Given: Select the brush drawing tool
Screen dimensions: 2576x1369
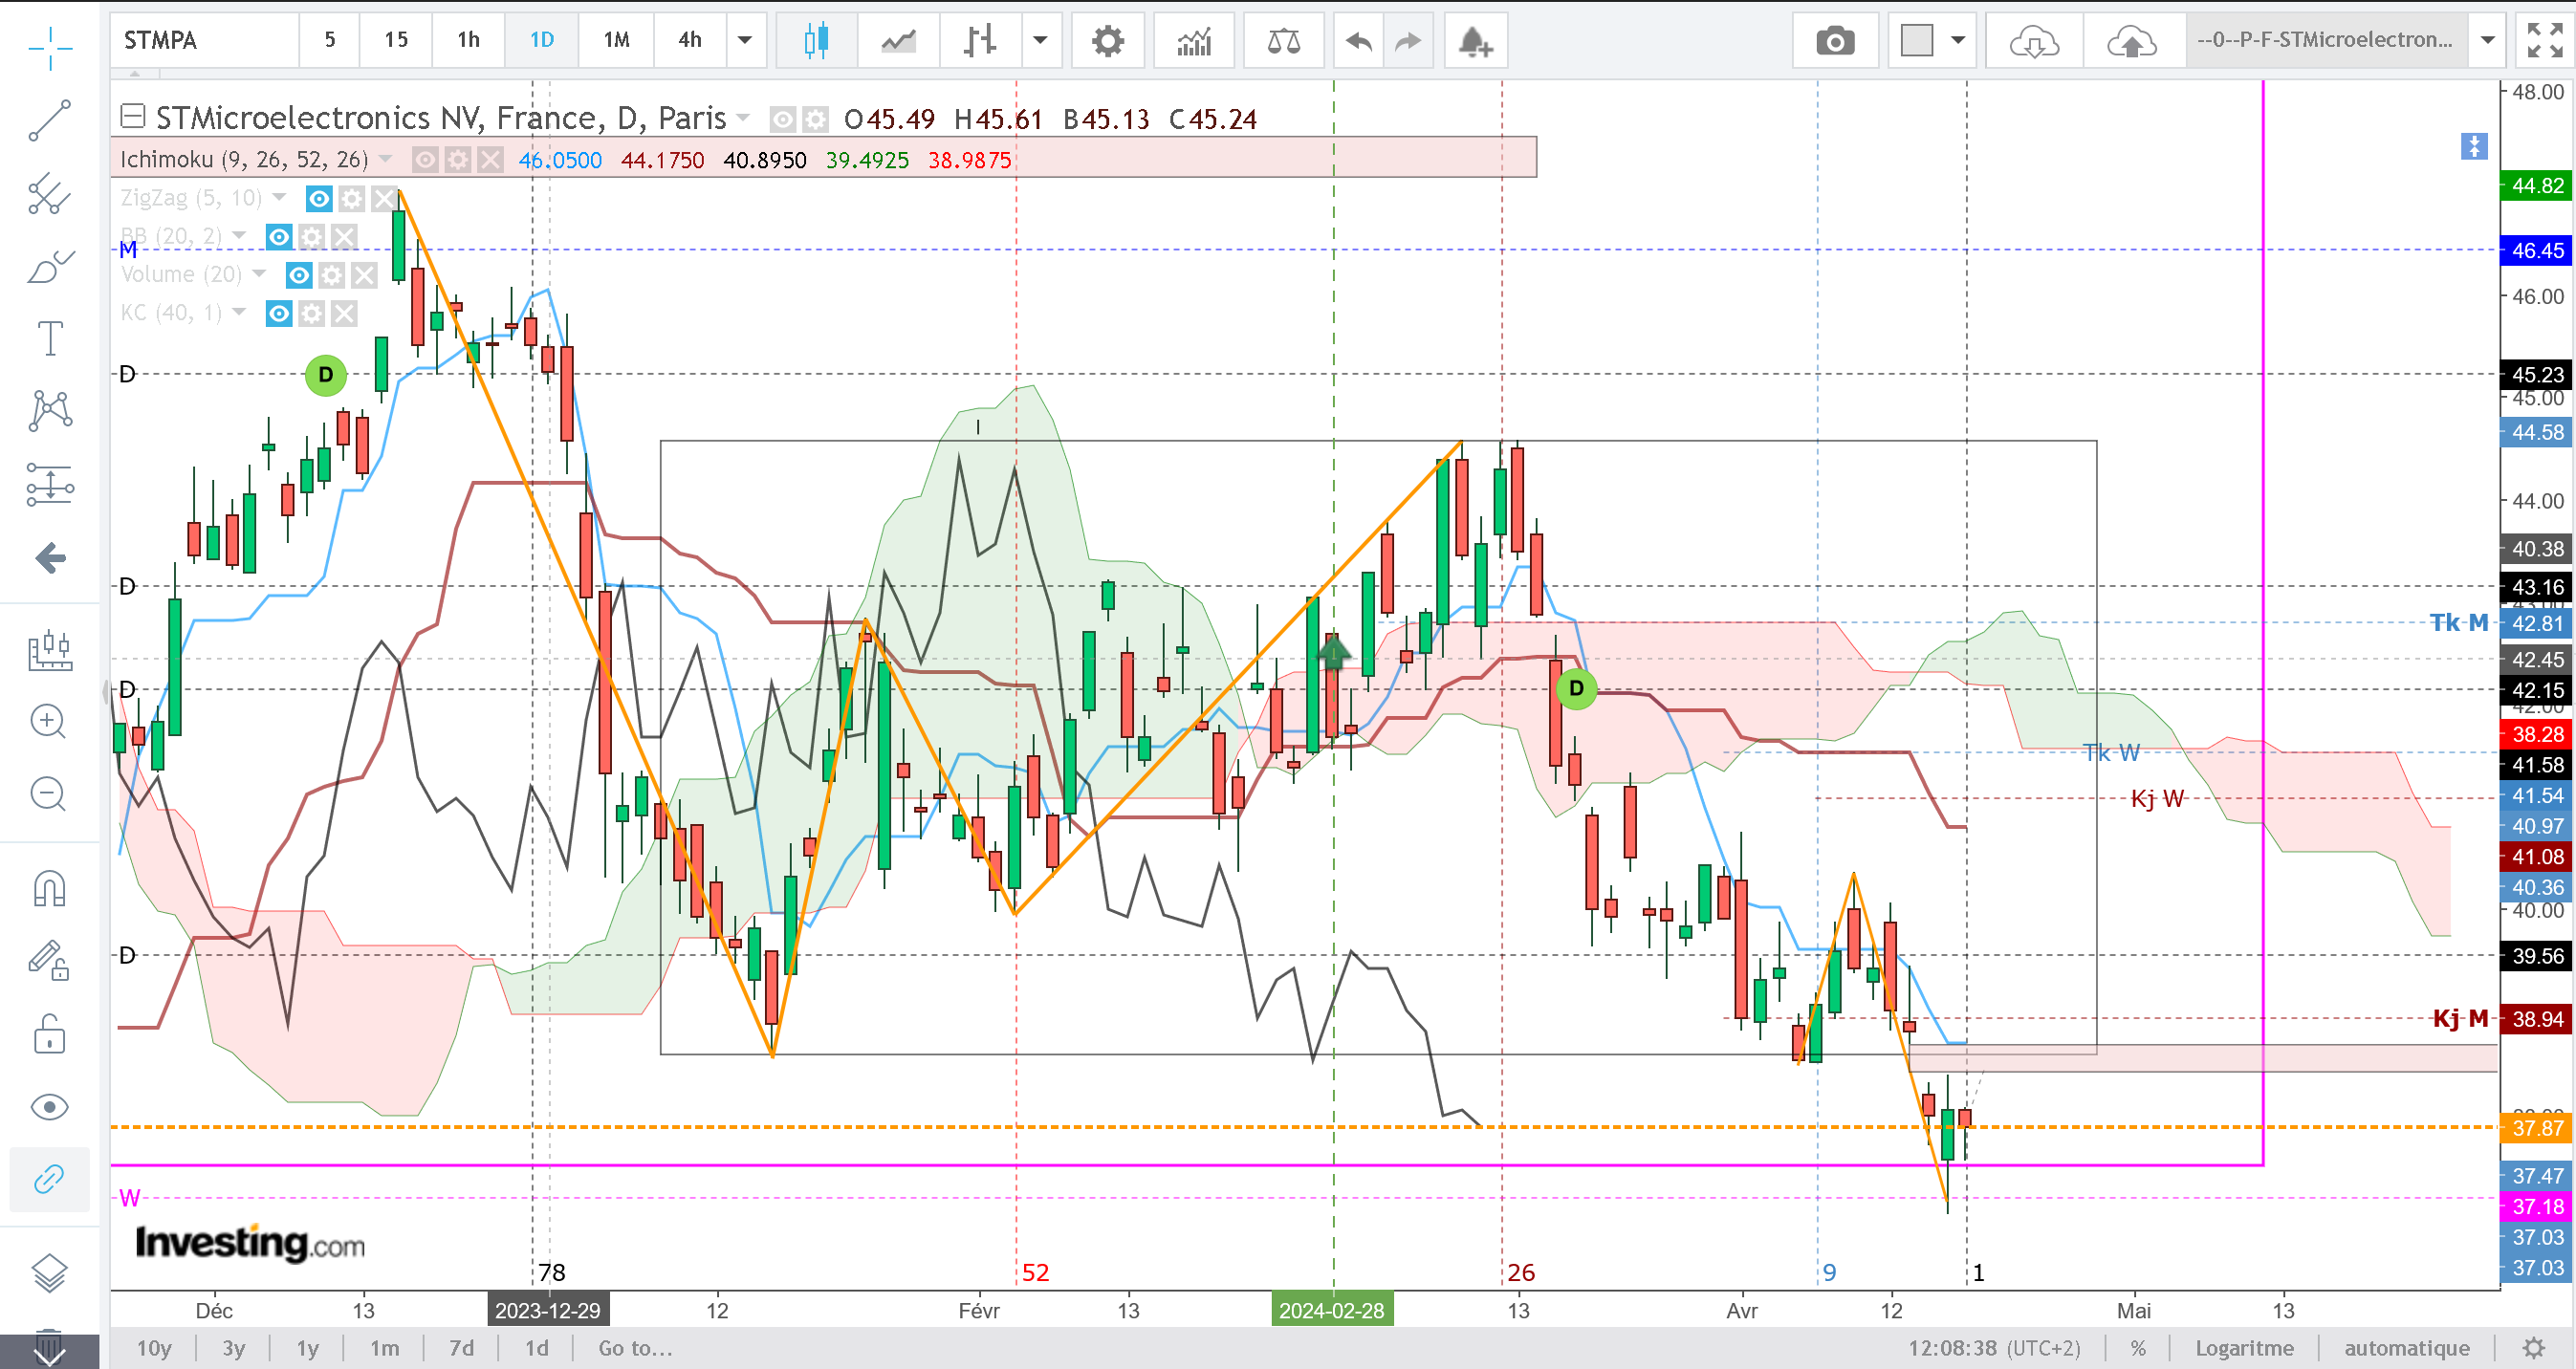Looking at the screenshot, I should pyautogui.click(x=50, y=266).
